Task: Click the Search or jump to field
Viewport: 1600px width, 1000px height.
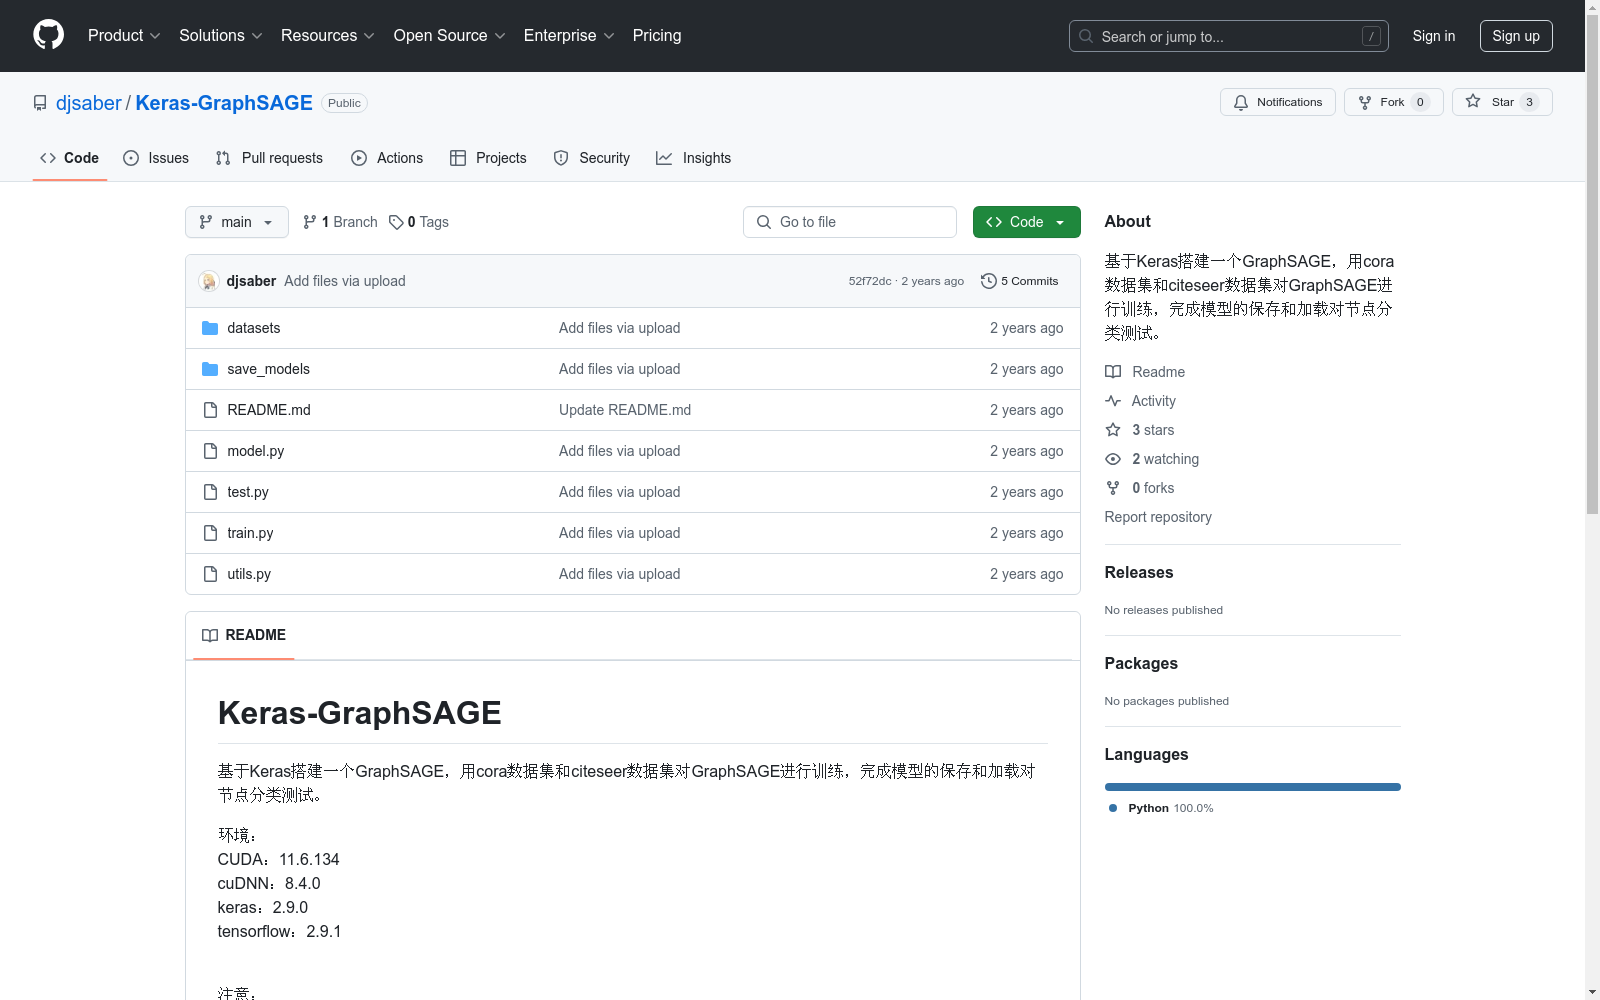Action: [x=1229, y=36]
